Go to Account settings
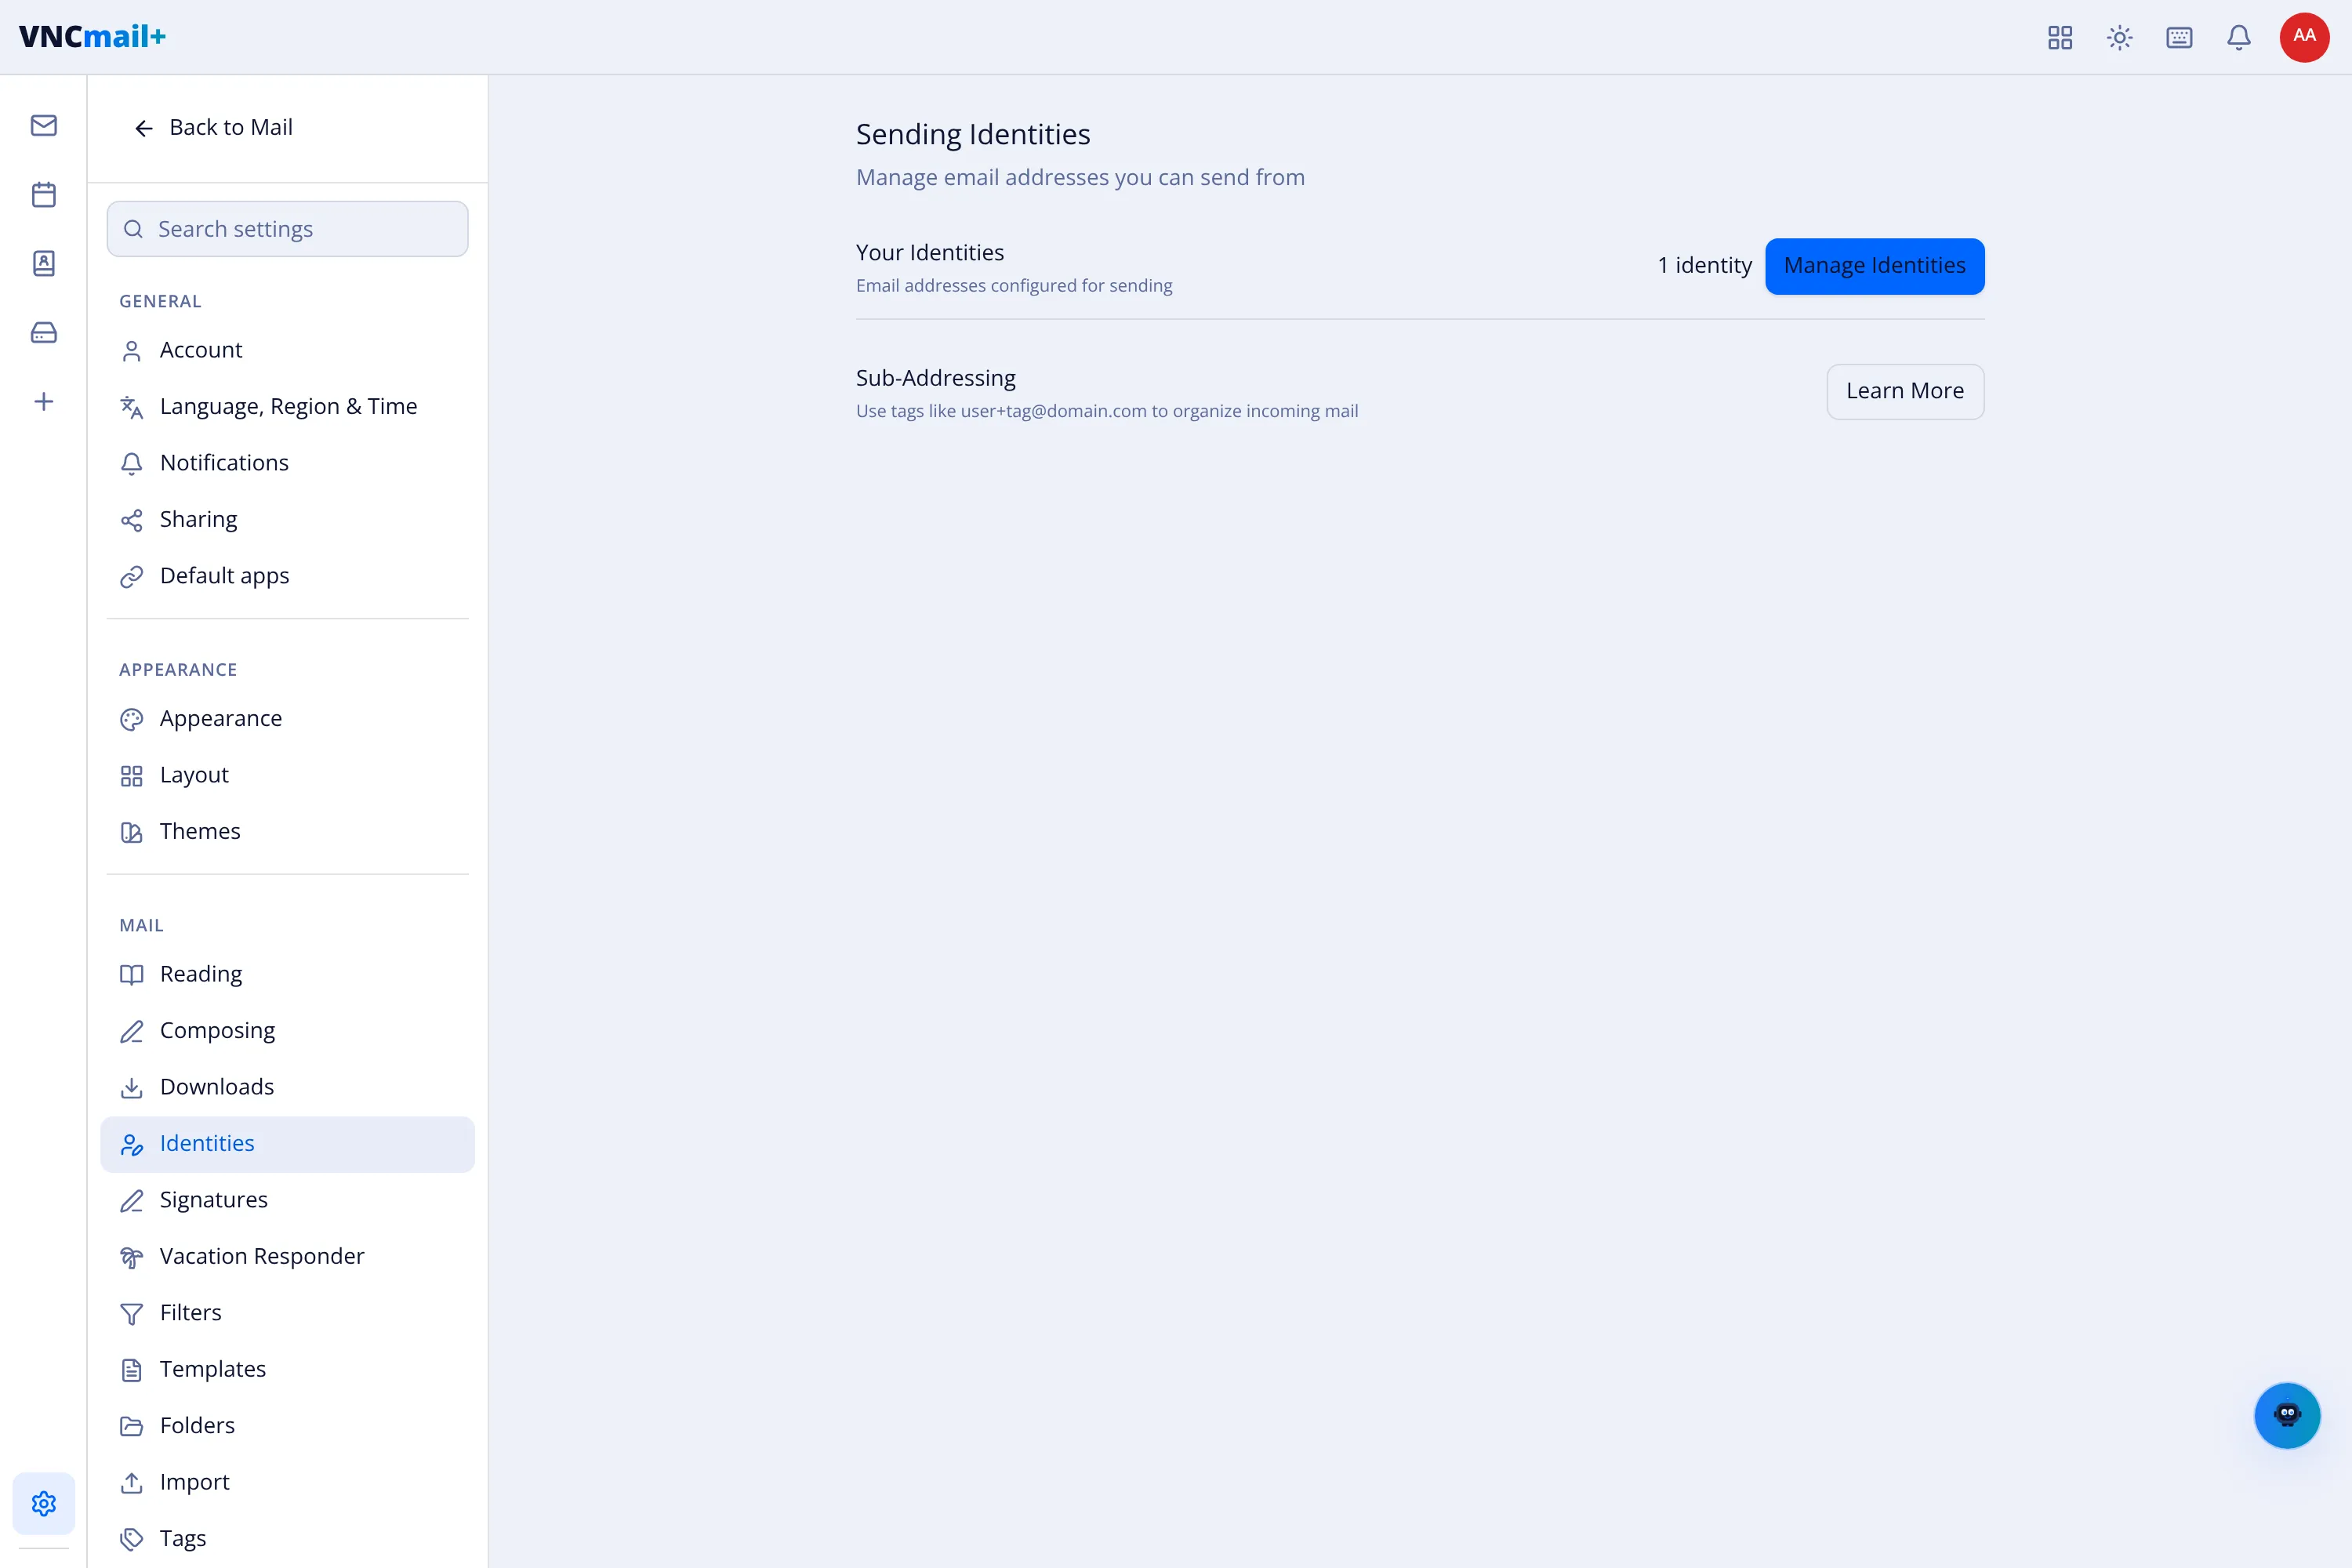The image size is (2352, 1568). (288, 350)
